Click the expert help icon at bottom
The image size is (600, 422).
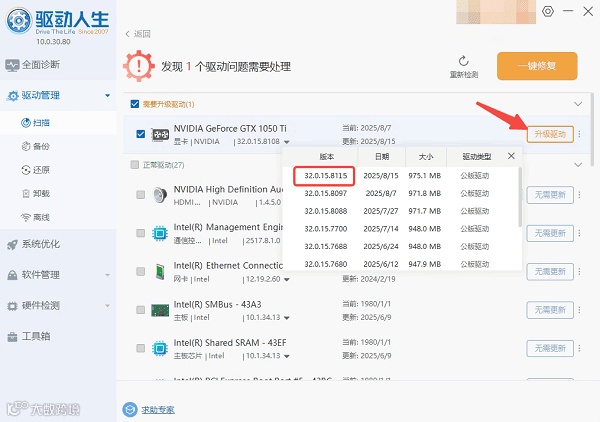click(130, 409)
